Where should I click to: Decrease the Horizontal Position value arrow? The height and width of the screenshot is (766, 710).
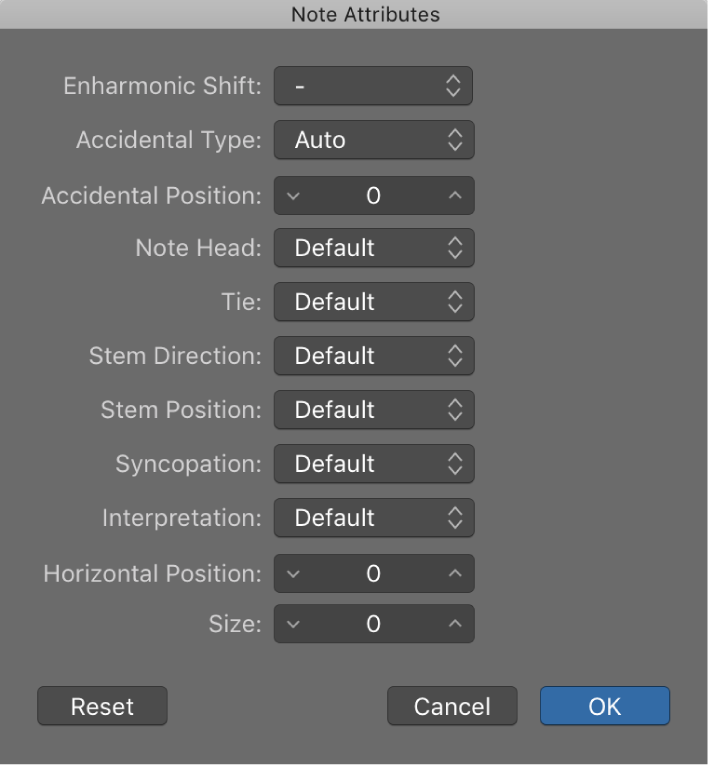(x=293, y=574)
